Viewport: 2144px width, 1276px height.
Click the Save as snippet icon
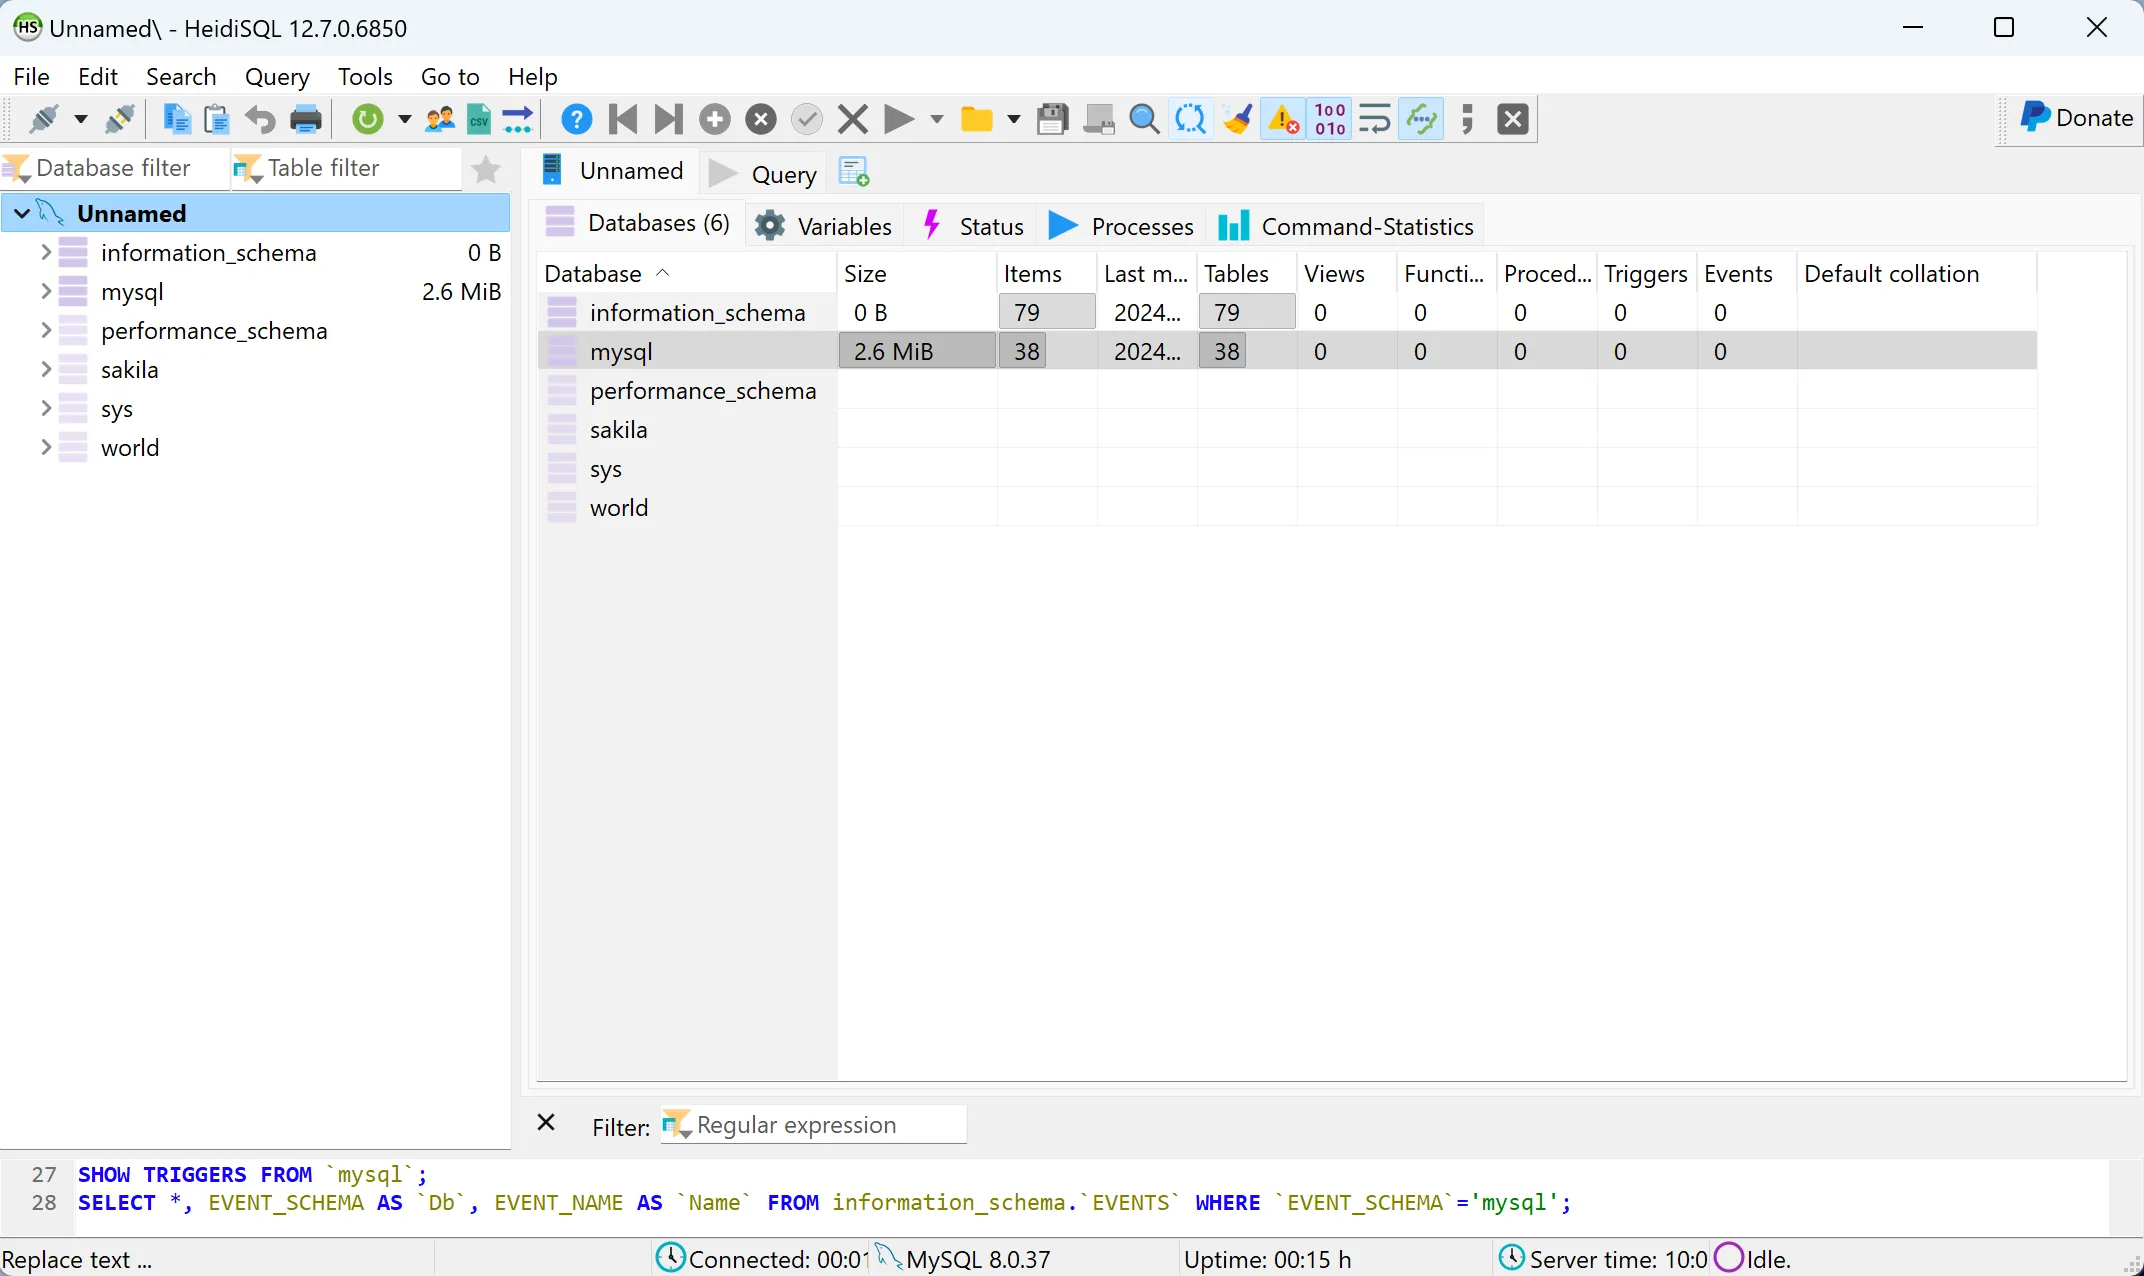(1099, 119)
